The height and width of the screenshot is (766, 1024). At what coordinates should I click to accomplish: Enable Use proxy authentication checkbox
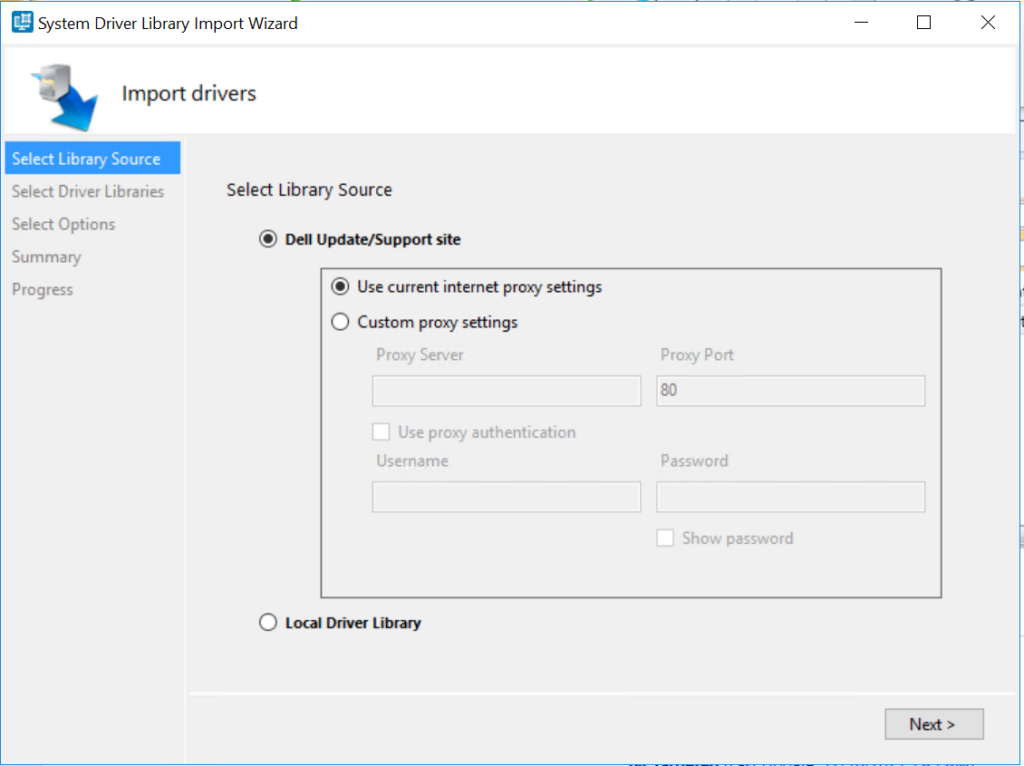(x=381, y=432)
